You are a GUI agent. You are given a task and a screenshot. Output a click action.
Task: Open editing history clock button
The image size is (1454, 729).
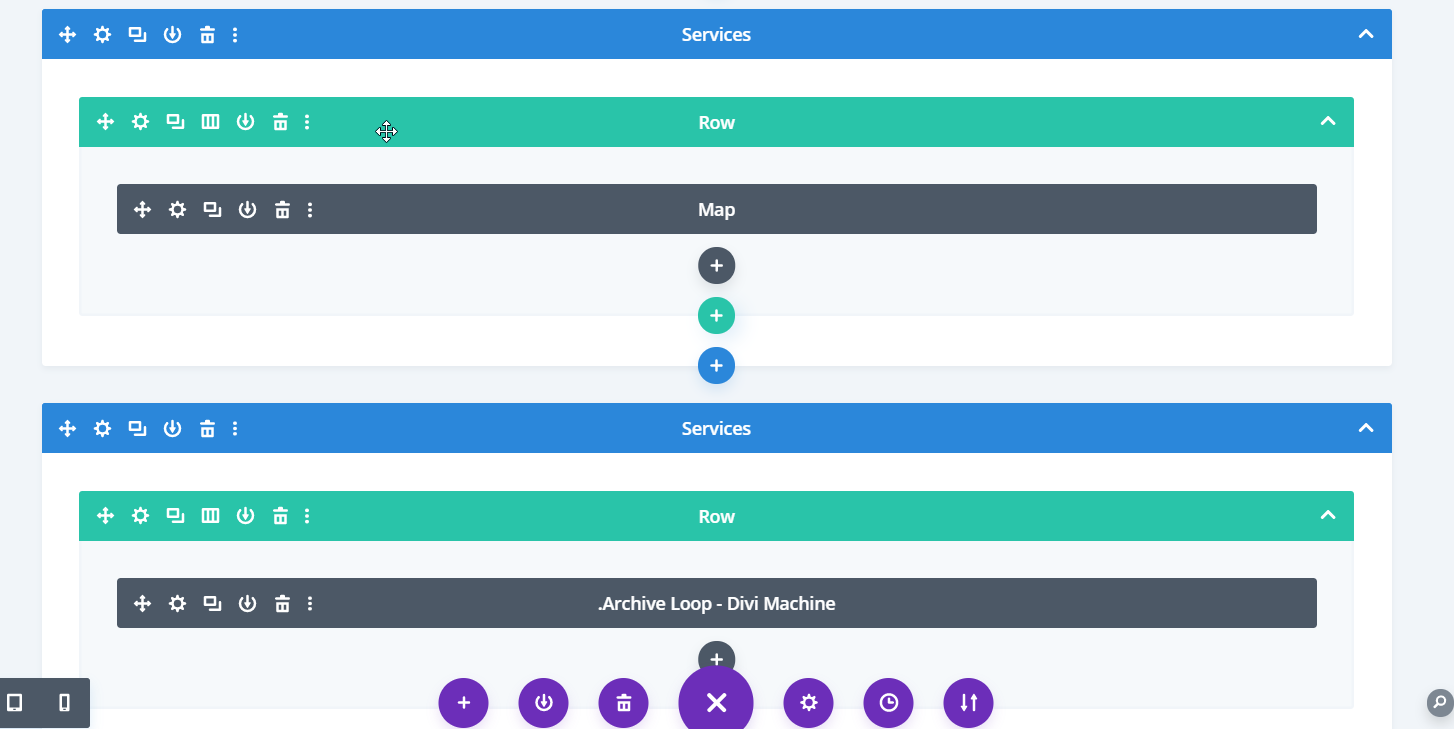click(x=888, y=703)
